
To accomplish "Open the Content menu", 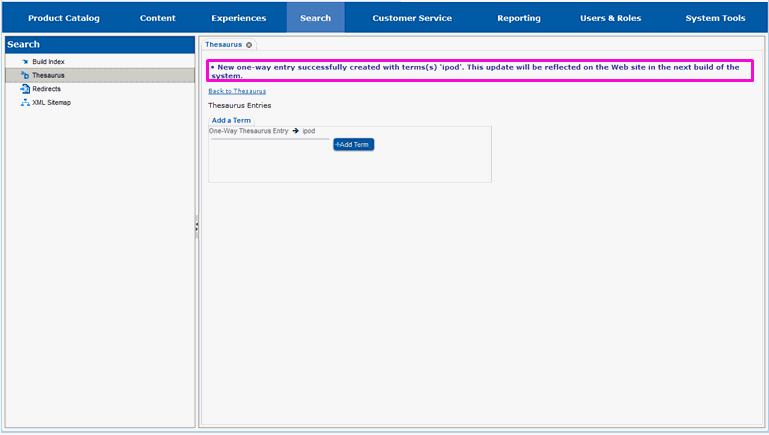I will (x=157, y=18).
